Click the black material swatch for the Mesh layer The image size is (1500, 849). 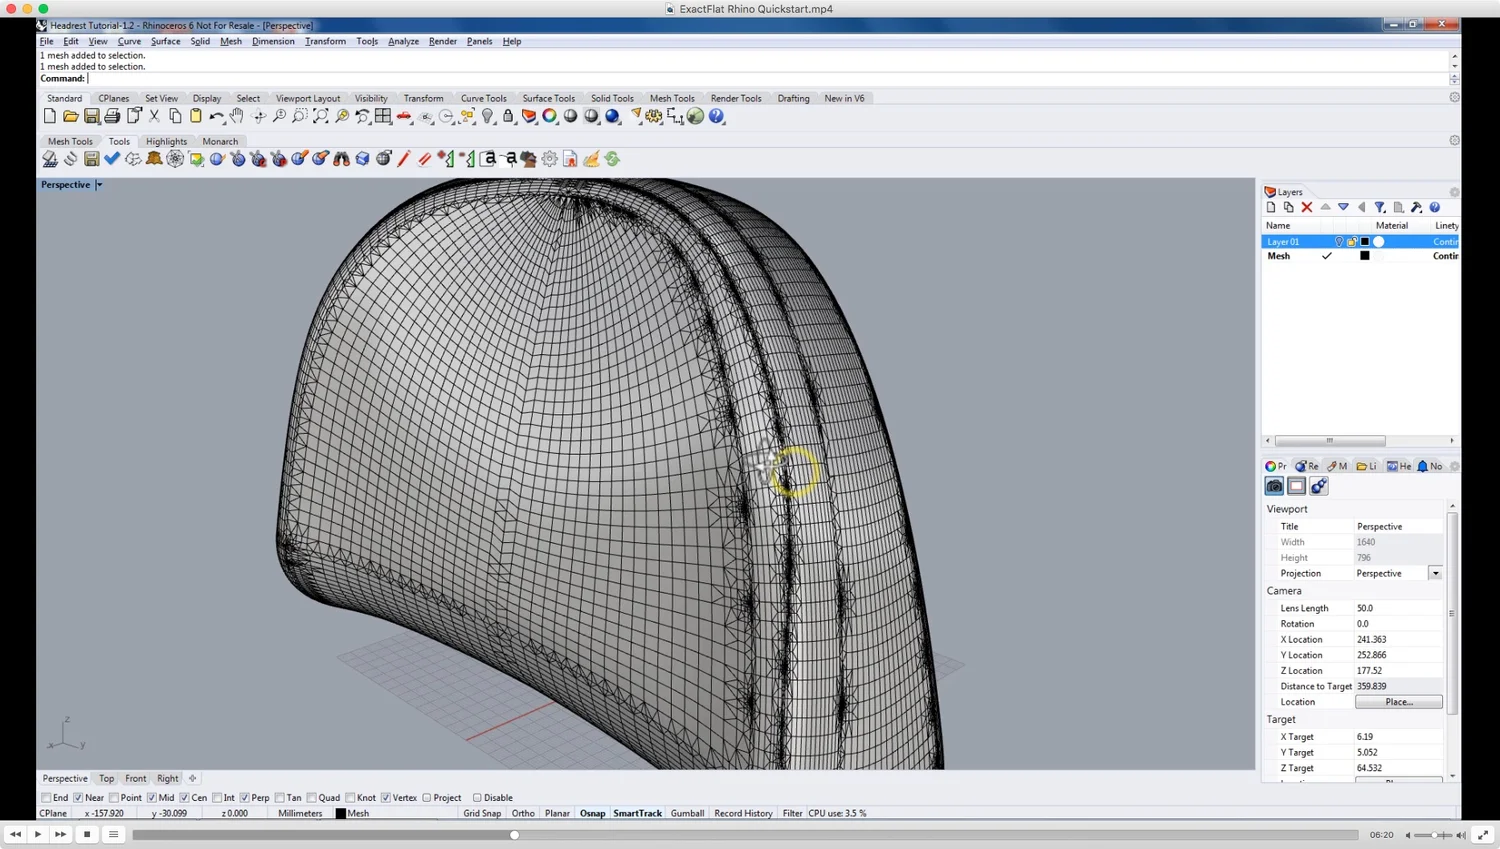tap(1364, 256)
